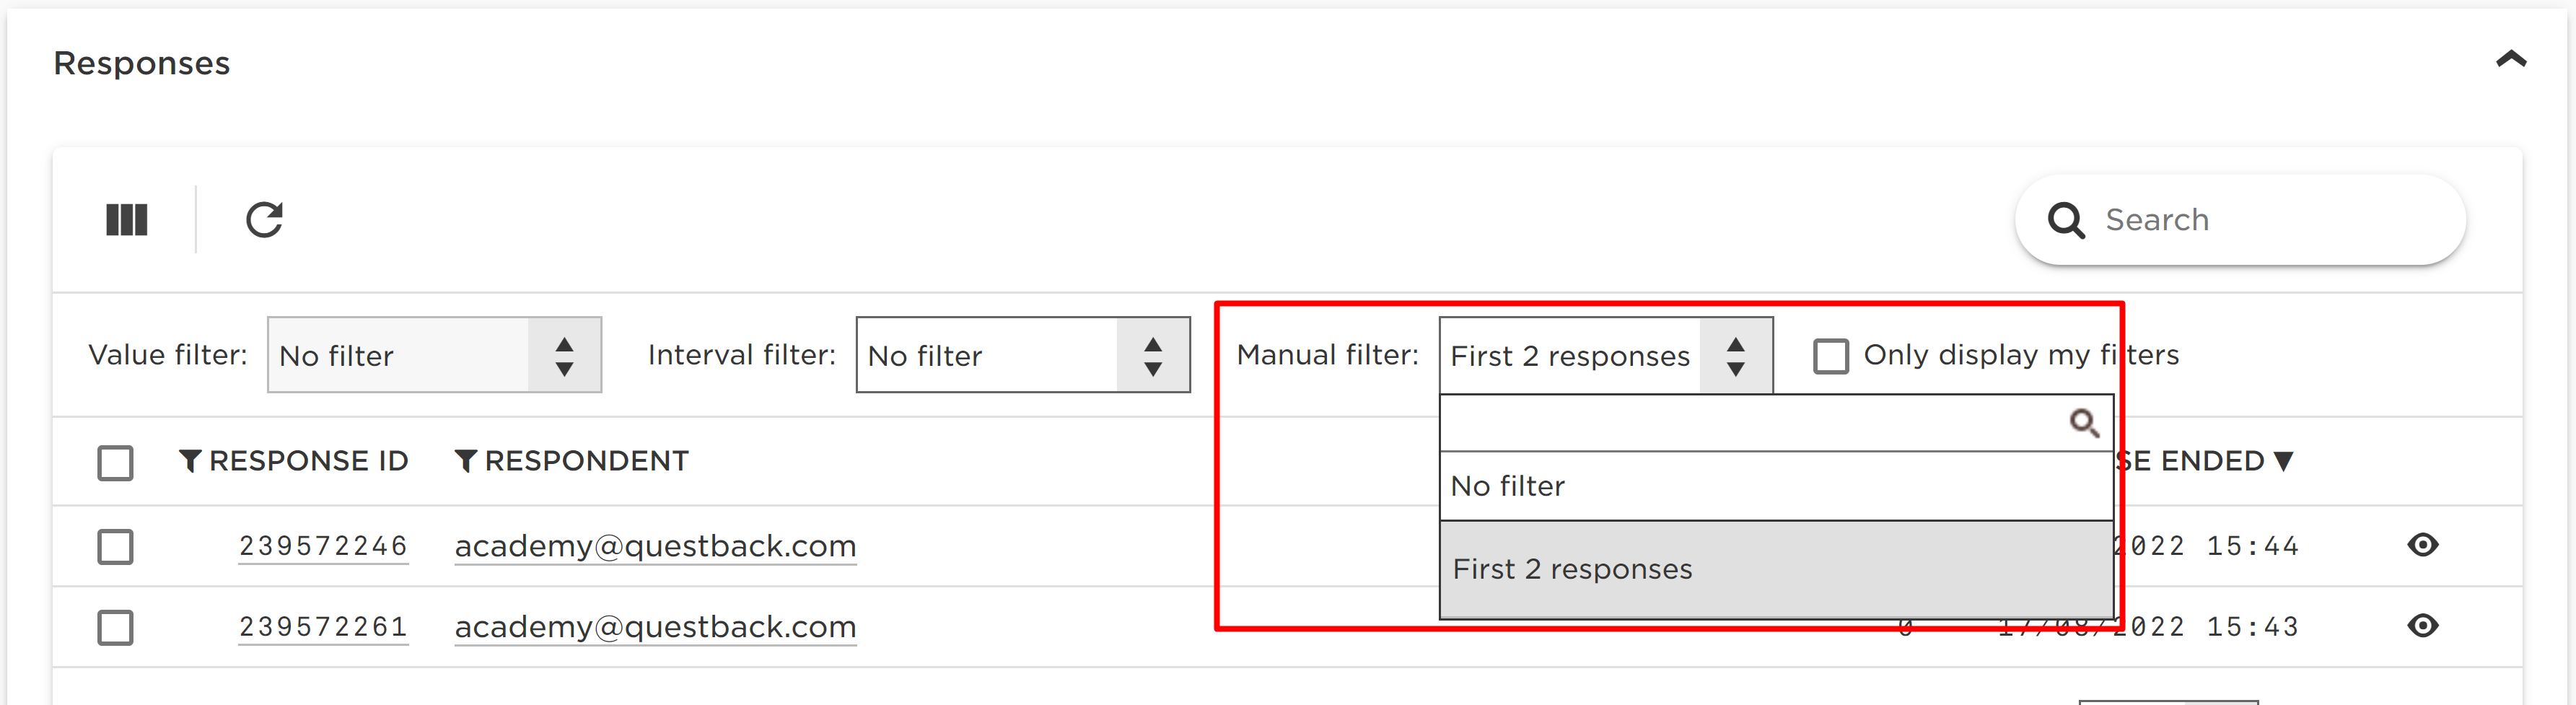Toggle the Manual filter dropdown
The image size is (2576, 705).
[1606, 355]
